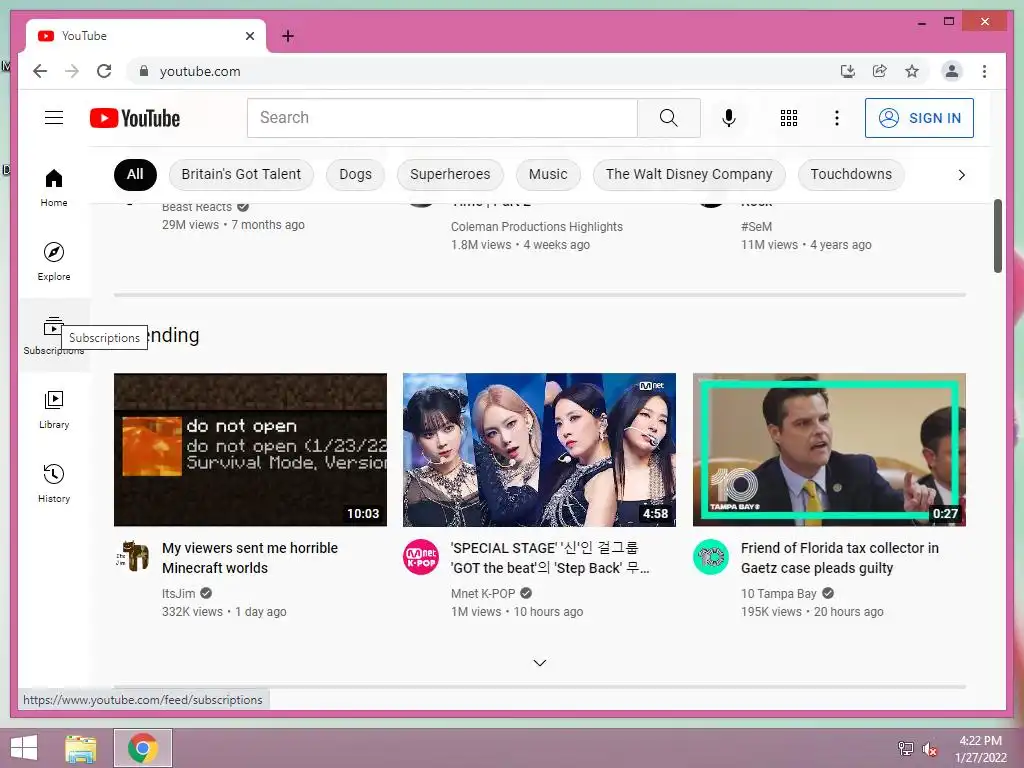
Task: Click the Install app icon in the address bar
Action: 848,71
